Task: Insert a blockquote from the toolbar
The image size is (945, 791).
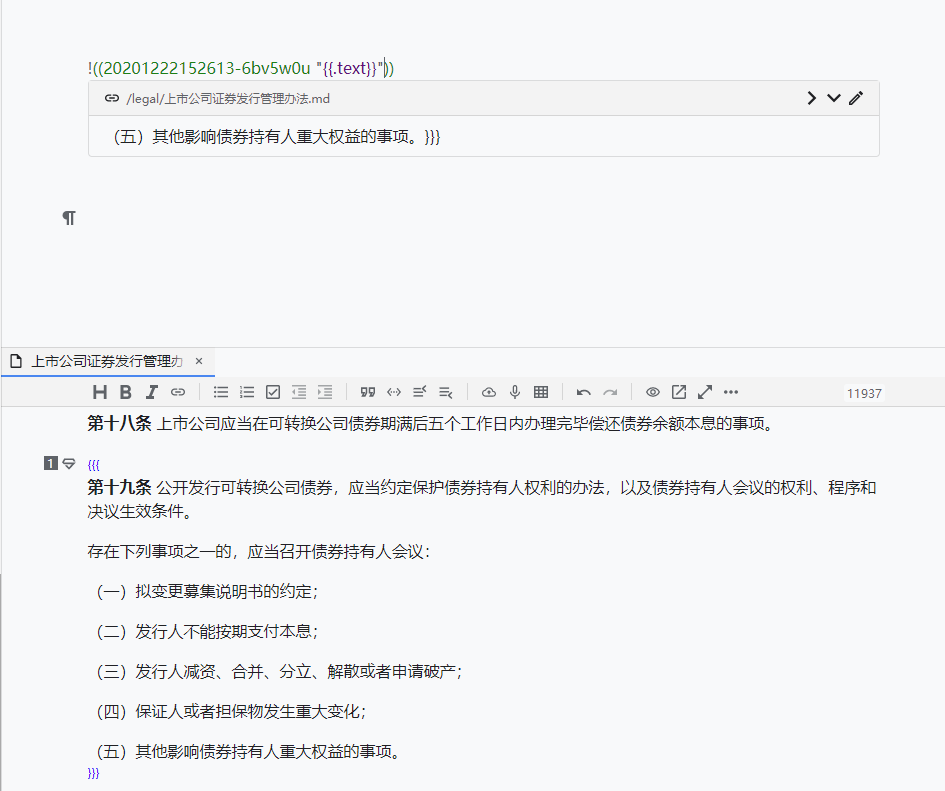Action: 368,392
